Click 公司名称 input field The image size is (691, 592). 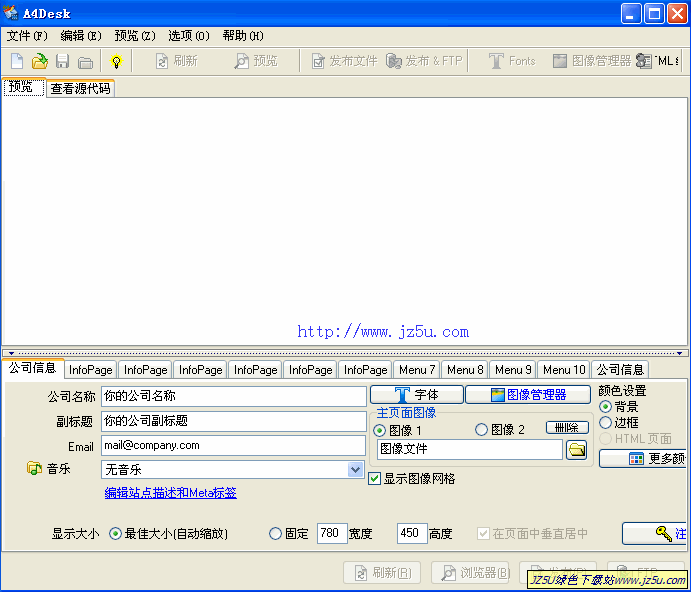(234, 396)
